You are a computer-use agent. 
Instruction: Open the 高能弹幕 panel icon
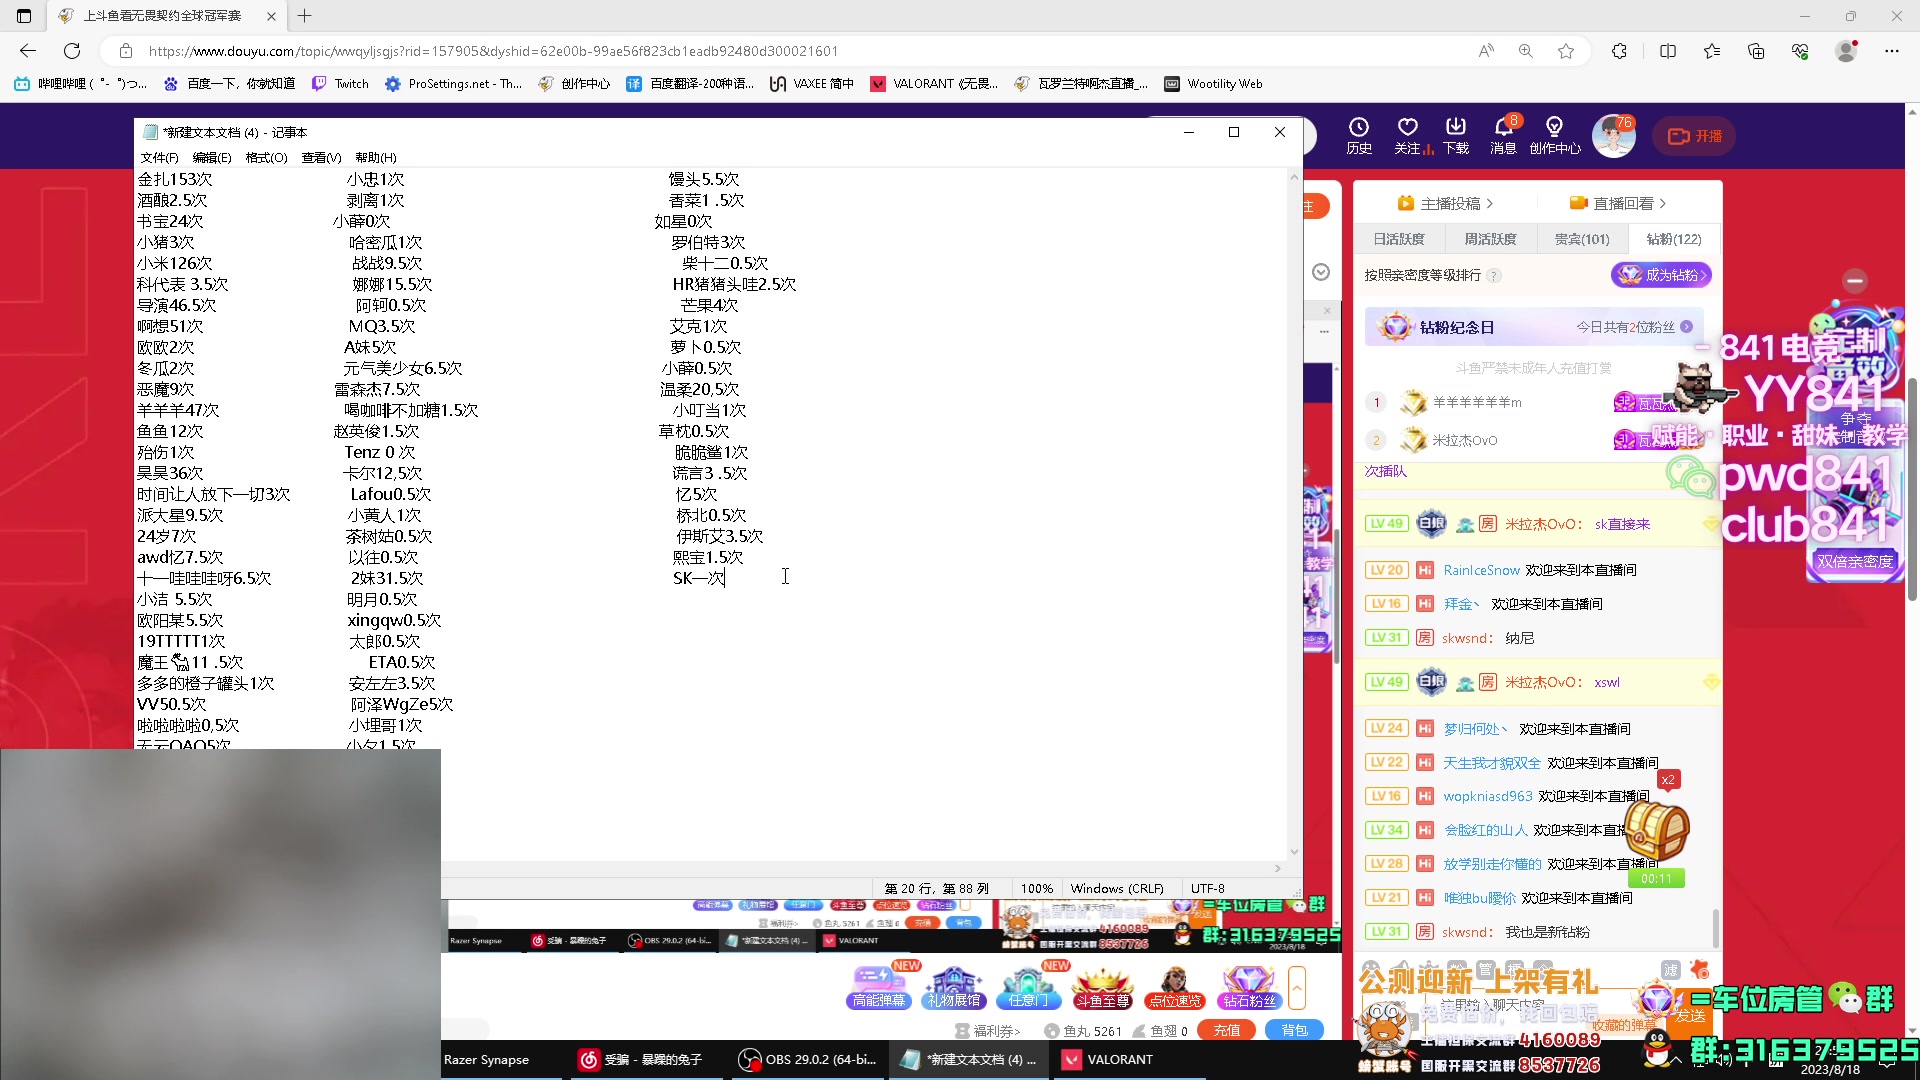point(878,985)
